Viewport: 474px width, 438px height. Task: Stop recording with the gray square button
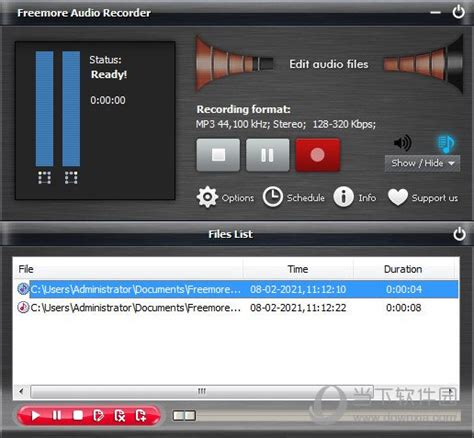[x=218, y=155]
